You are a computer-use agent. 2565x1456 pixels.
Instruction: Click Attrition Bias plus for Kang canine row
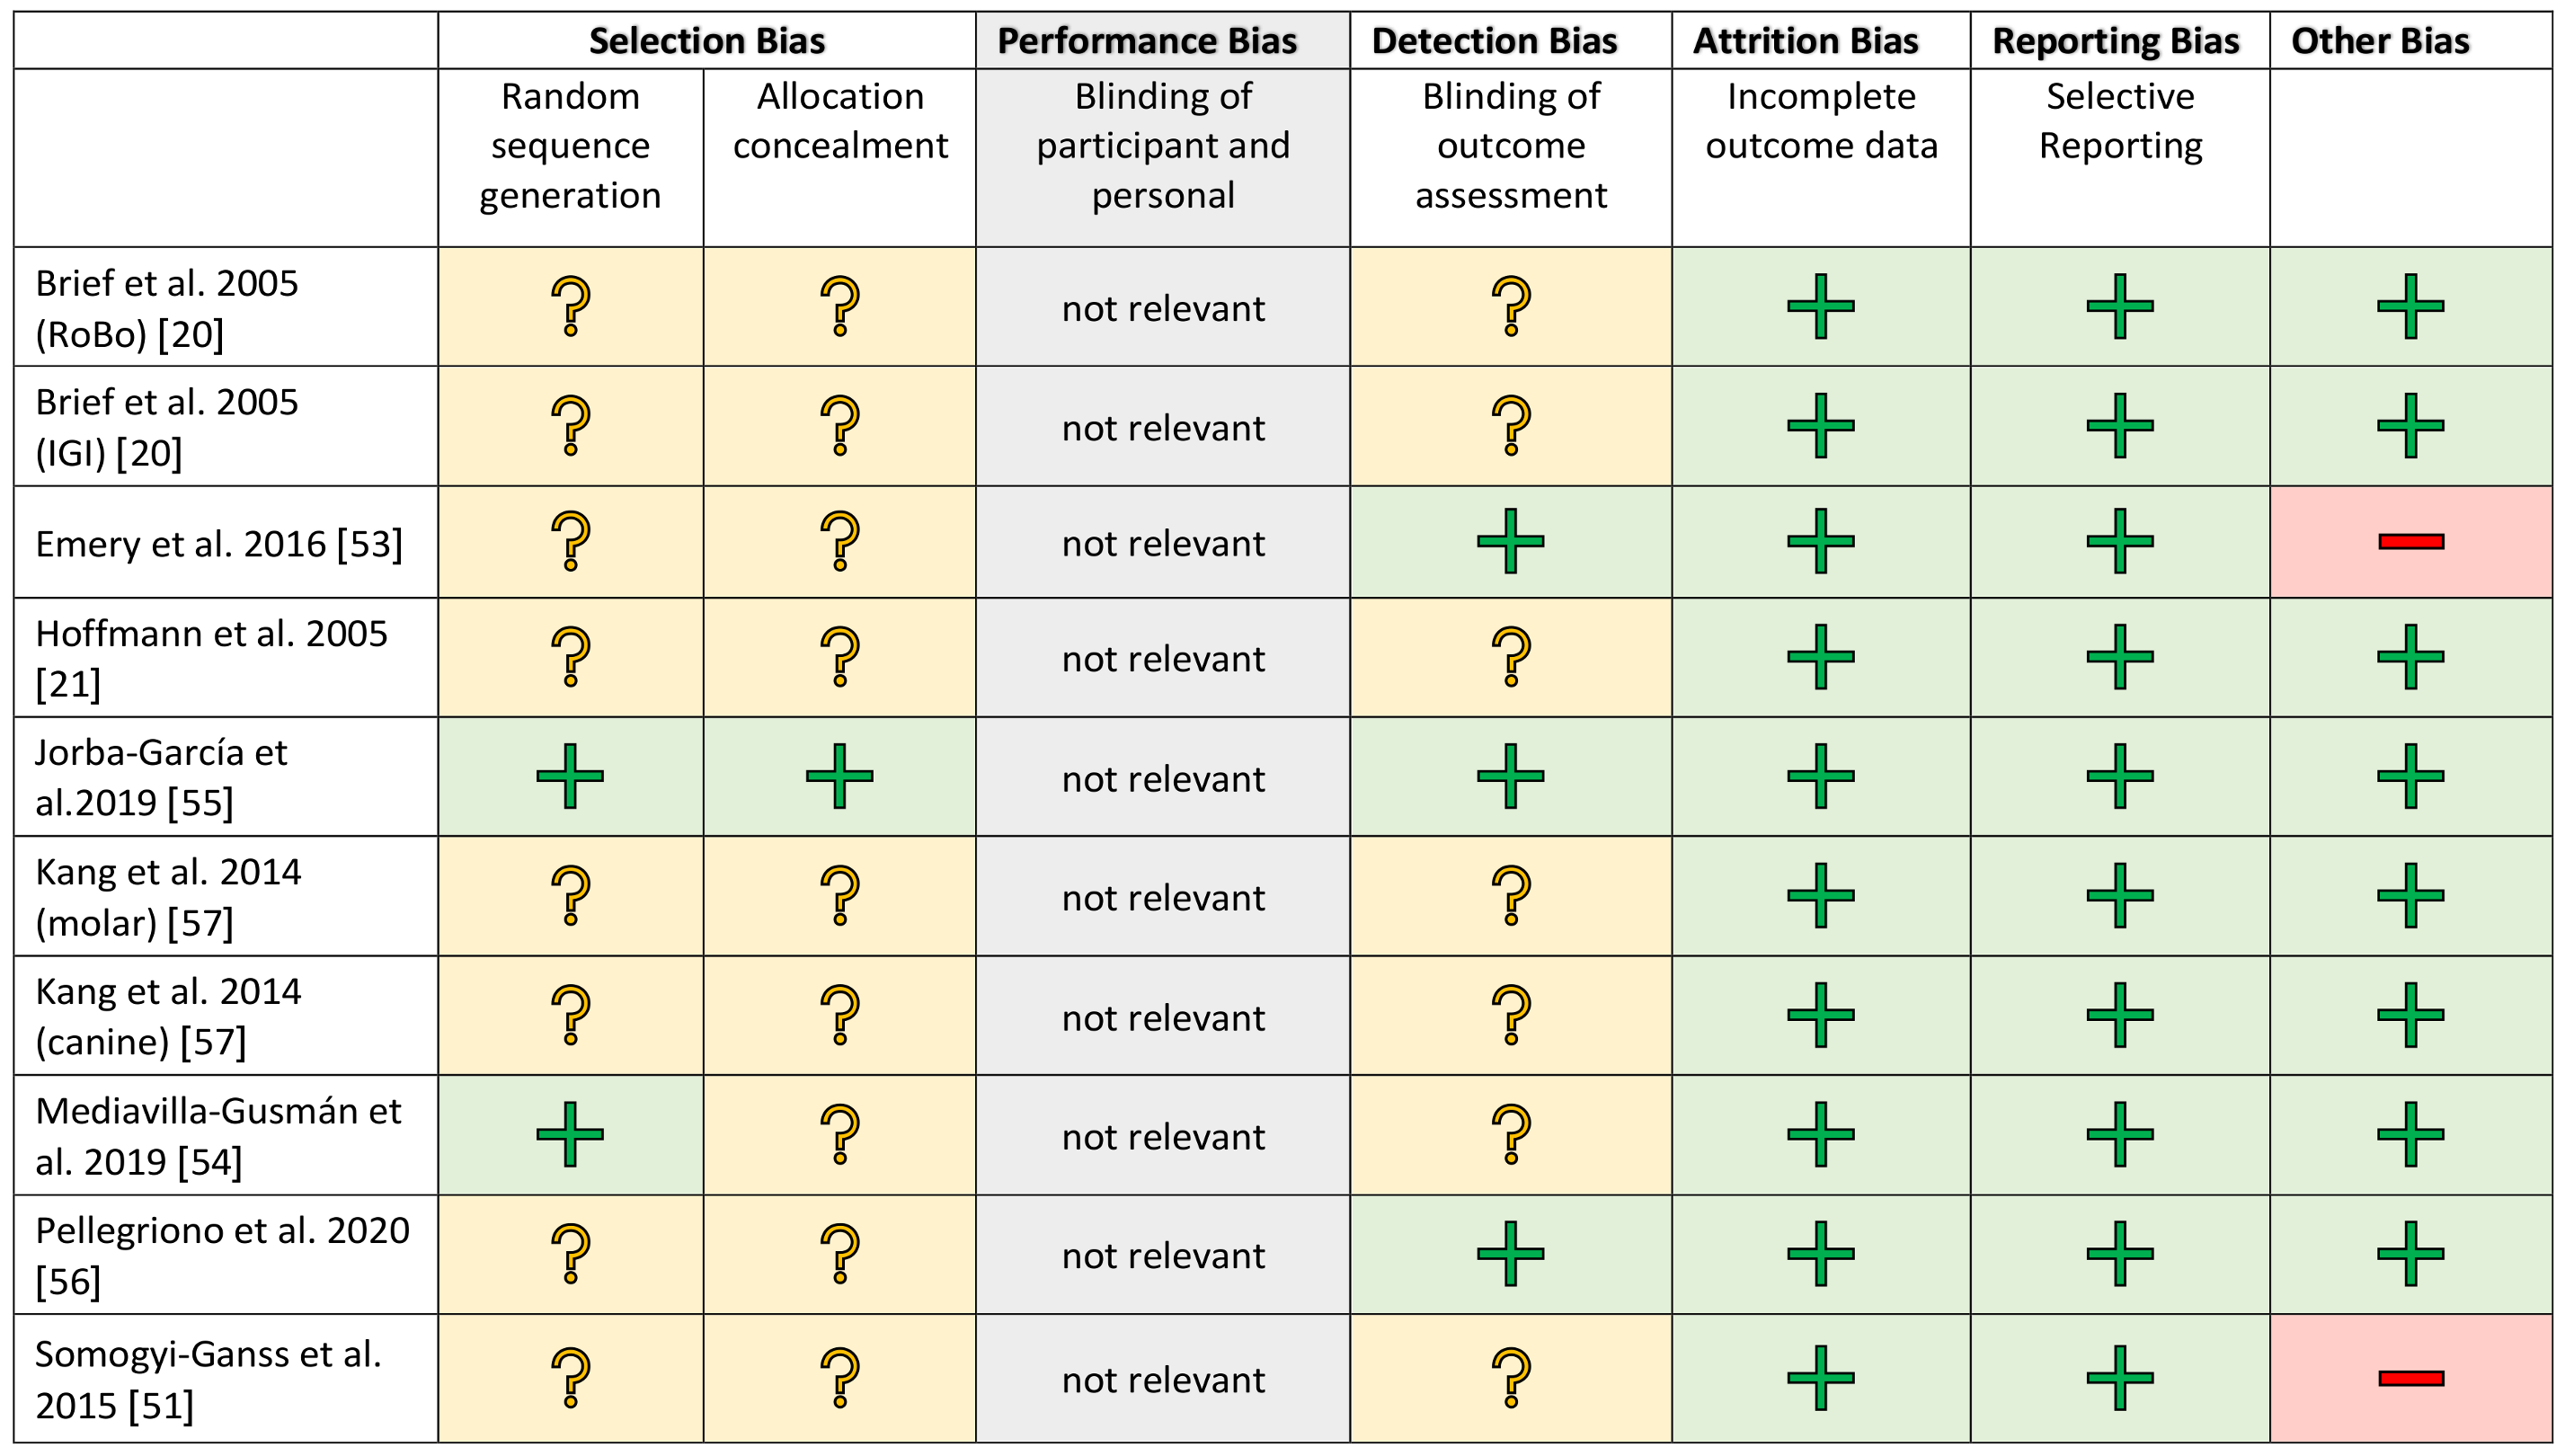[x=1820, y=1015]
